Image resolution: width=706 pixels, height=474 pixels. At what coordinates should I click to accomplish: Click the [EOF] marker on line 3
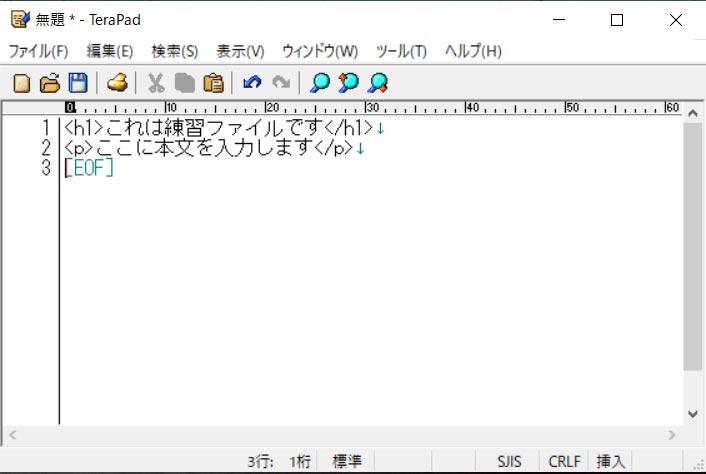coord(89,167)
